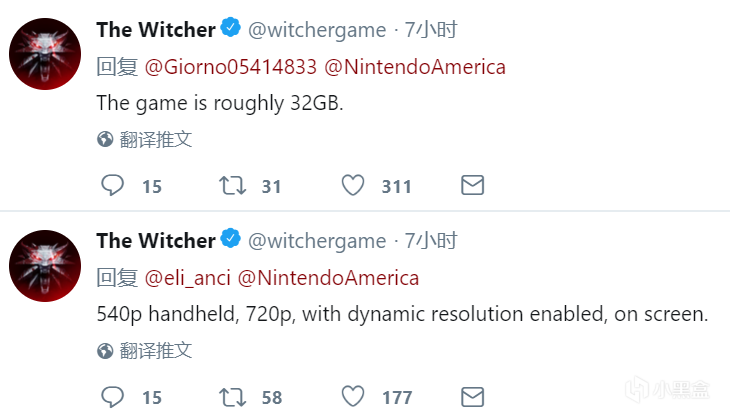Open second tweet's 7小时 timestamp
The height and width of the screenshot is (420, 730).
tap(431, 241)
